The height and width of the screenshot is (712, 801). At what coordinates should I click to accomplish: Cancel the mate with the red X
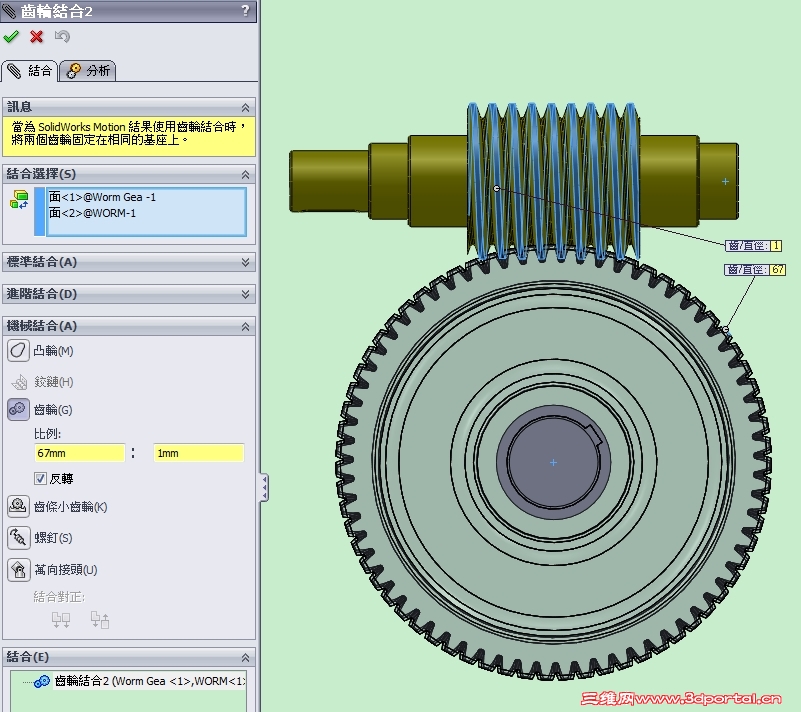36,37
